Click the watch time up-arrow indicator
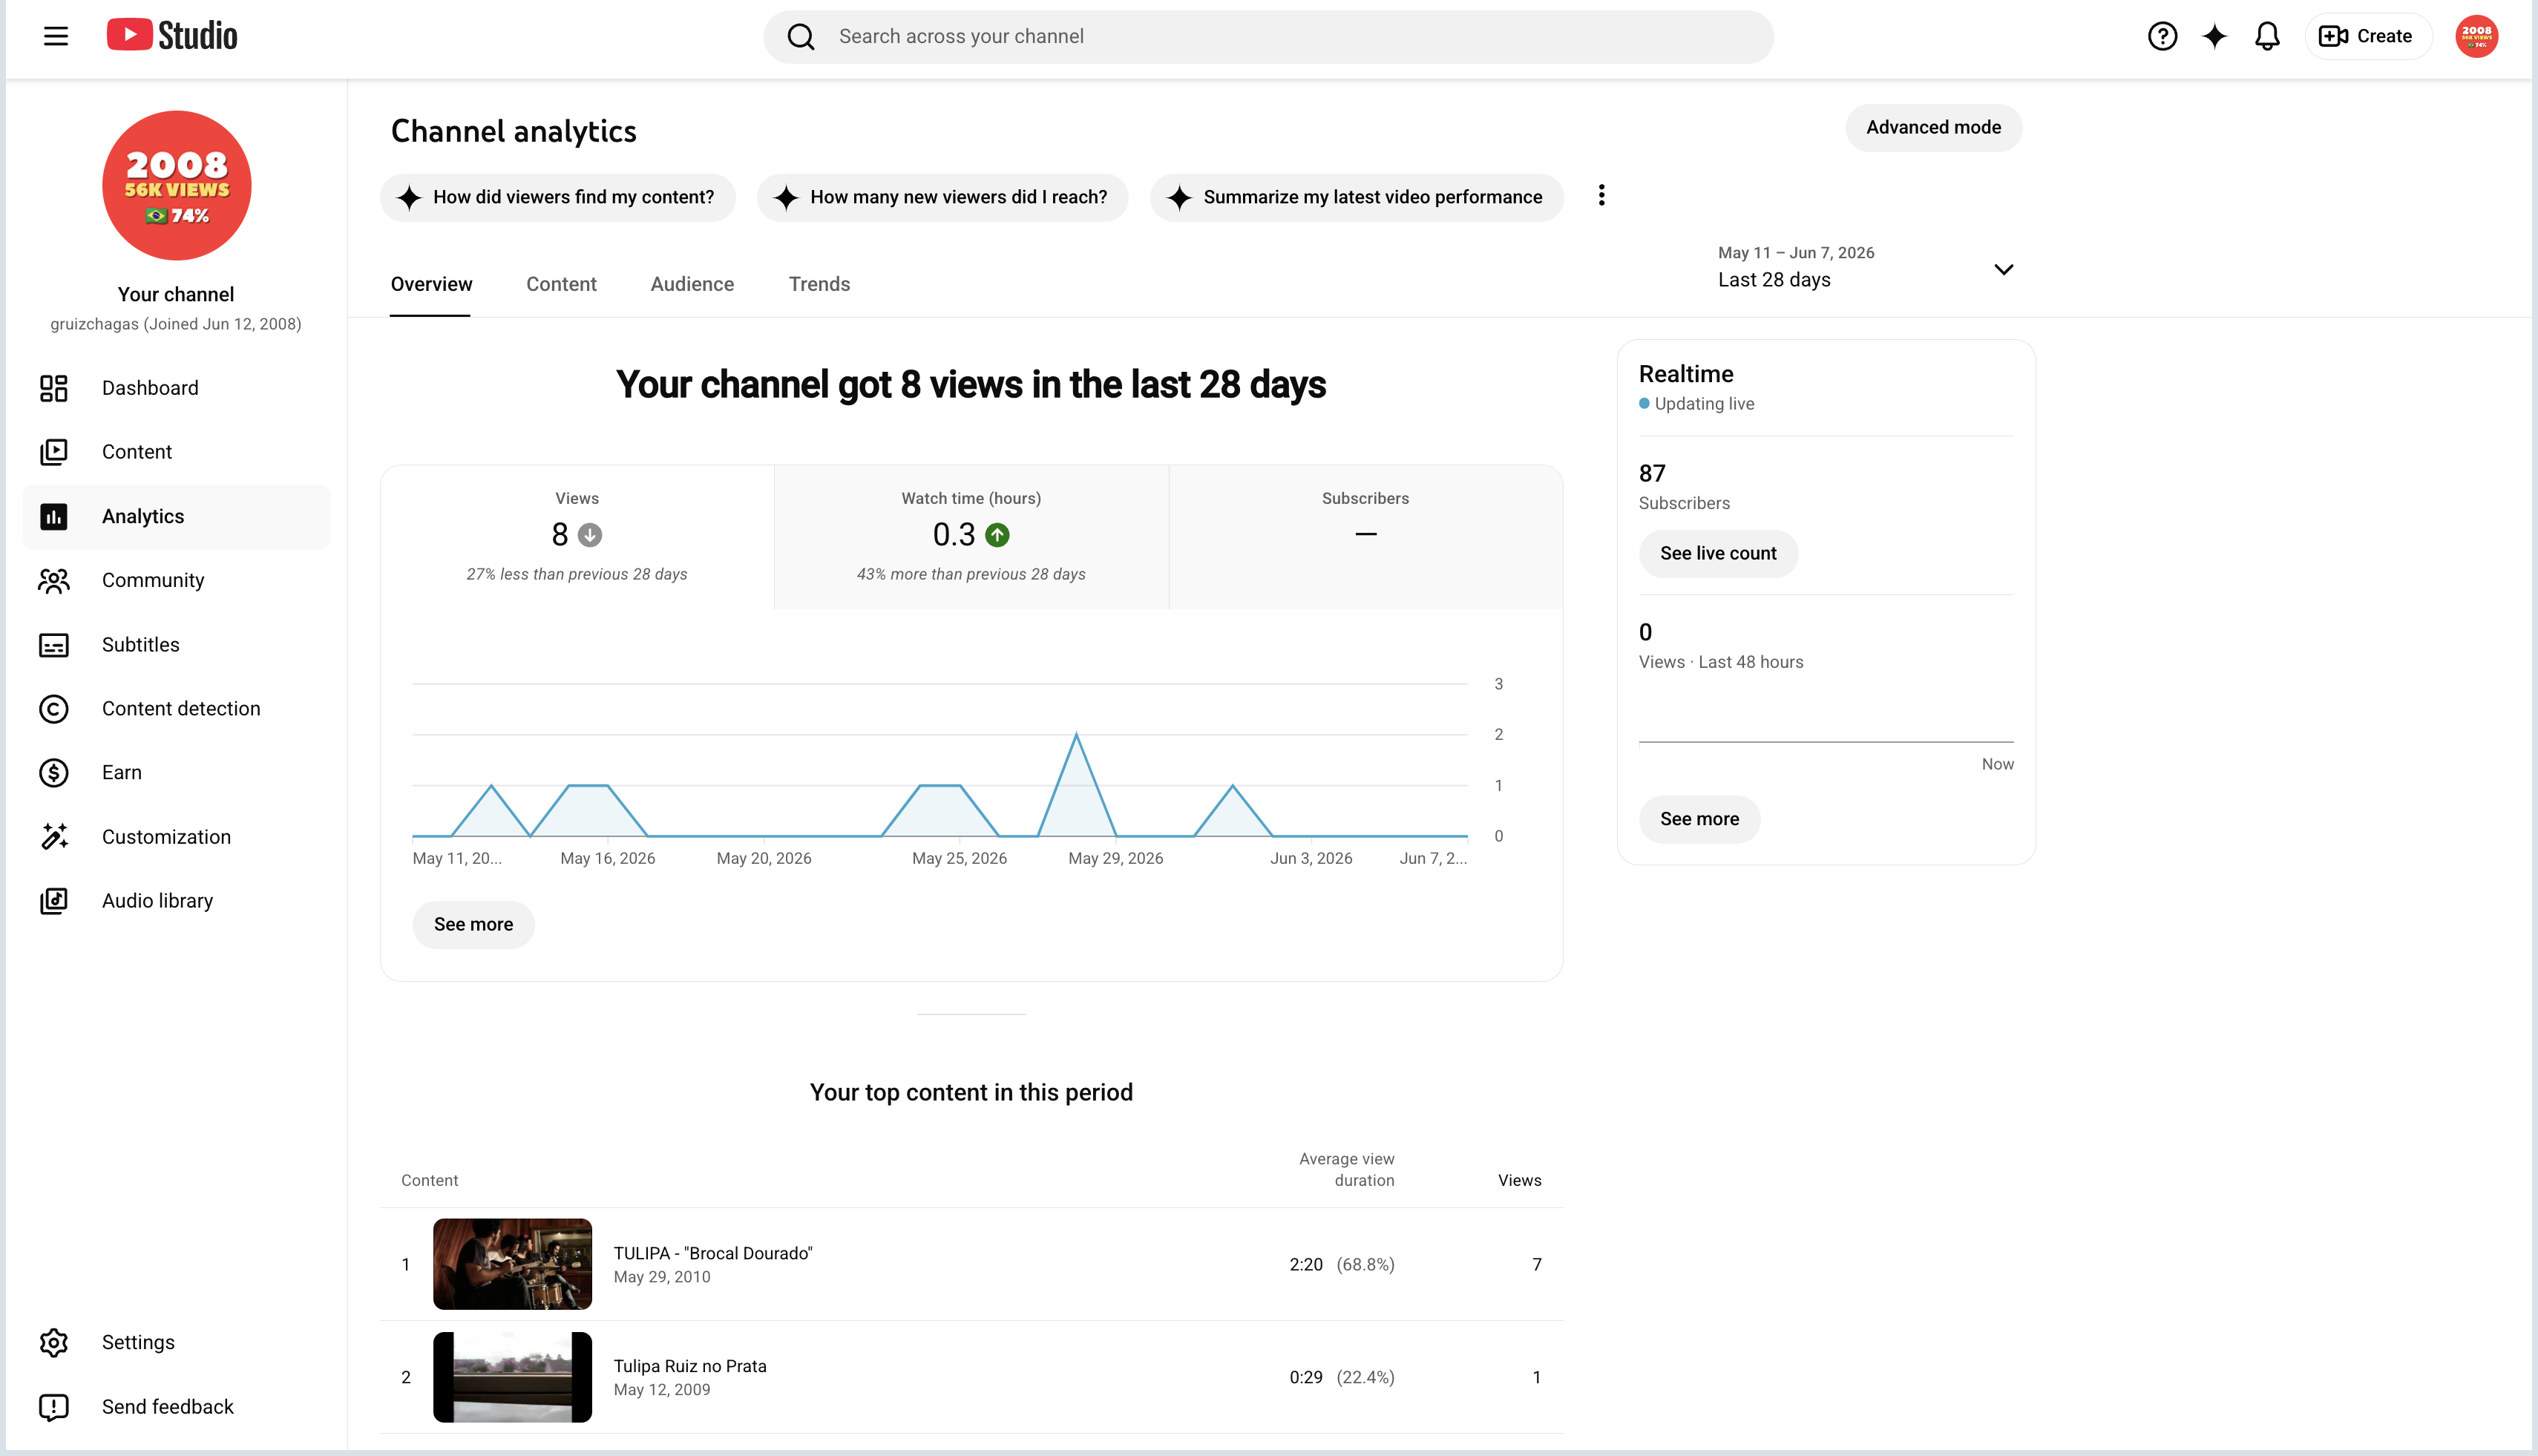 pyautogui.click(x=997, y=535)
